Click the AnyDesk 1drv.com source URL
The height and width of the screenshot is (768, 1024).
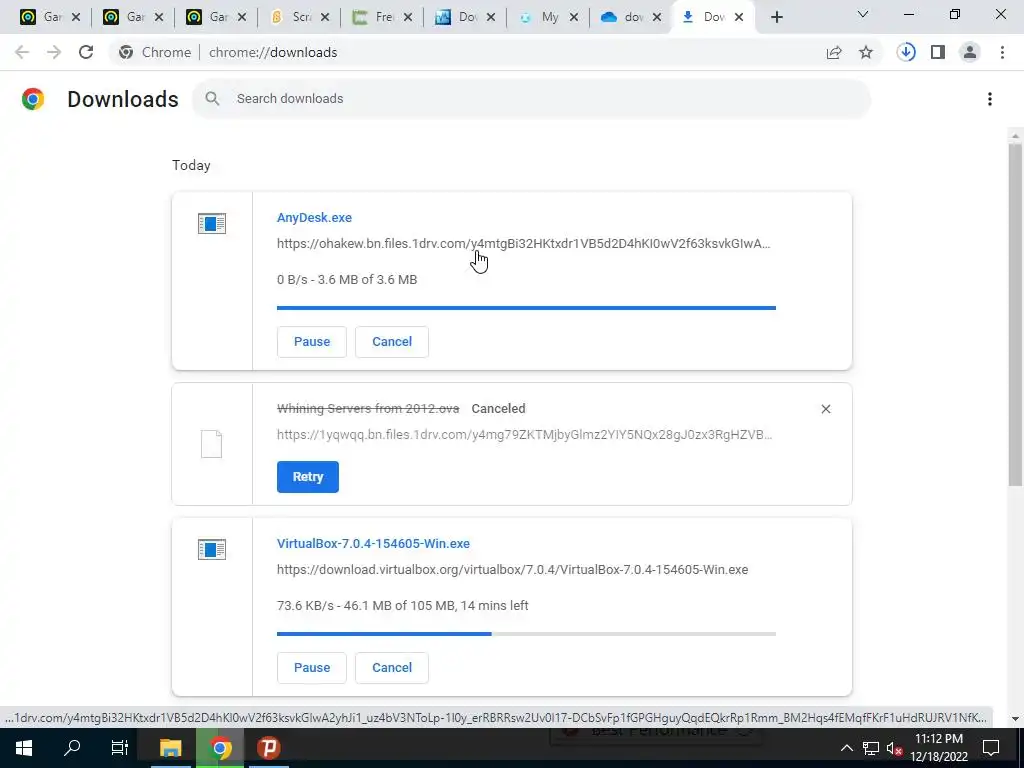click(x=523, y=244)
